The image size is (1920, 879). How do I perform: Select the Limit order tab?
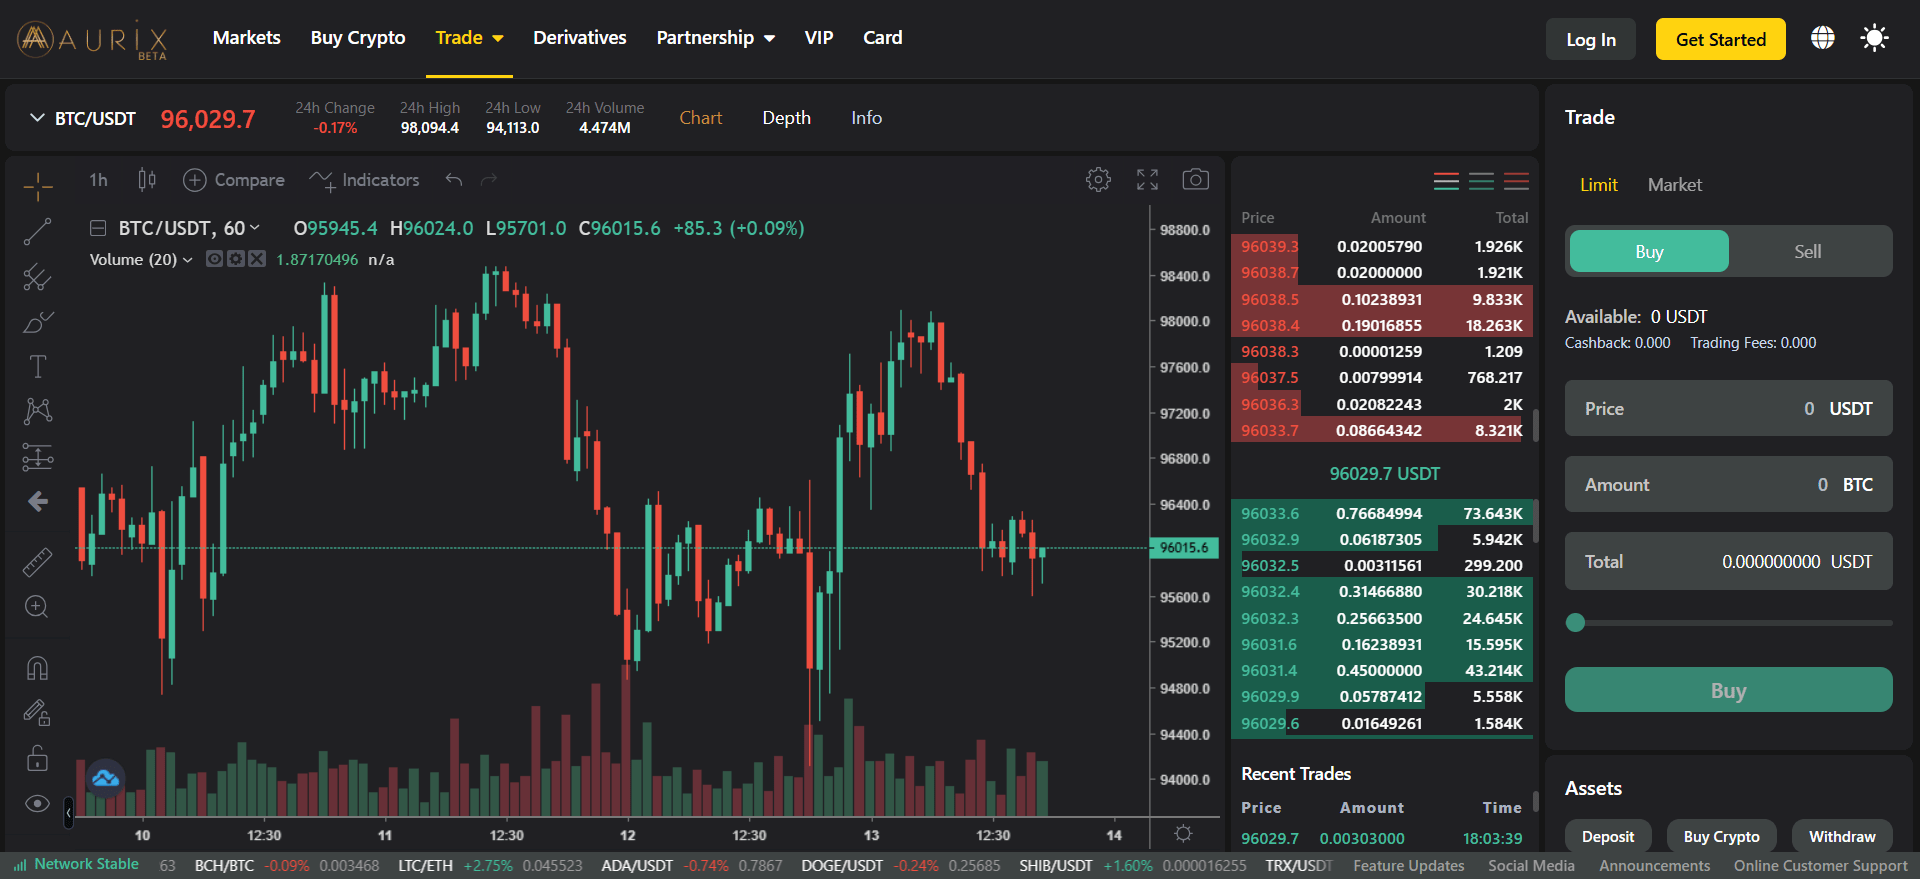(x=1598, y=185)
